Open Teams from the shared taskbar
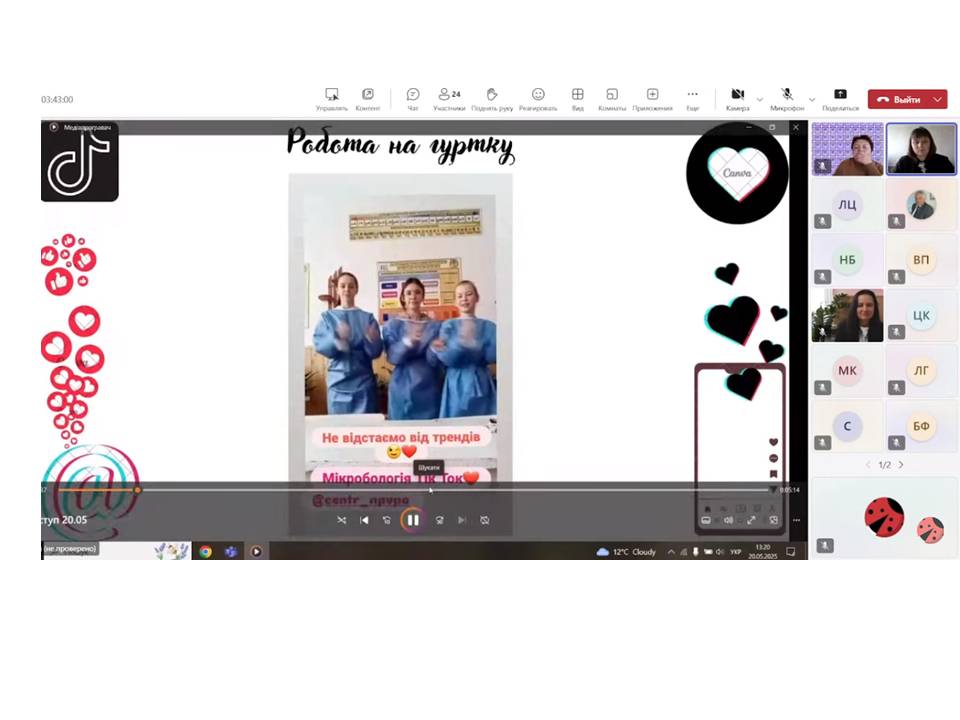The image size is (960, 720). (231, 552)
